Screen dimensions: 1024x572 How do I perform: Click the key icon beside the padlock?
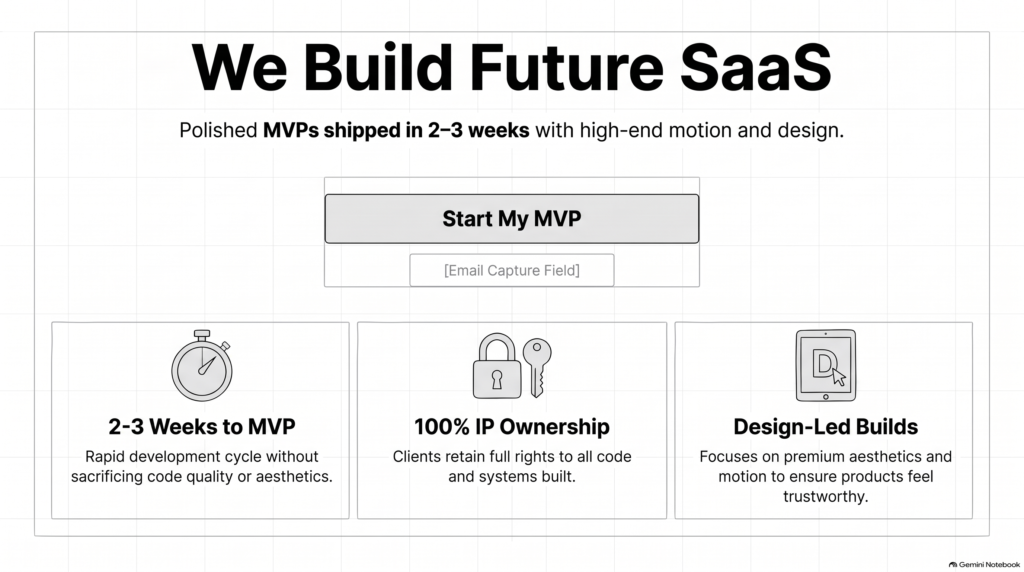(537, 368)
